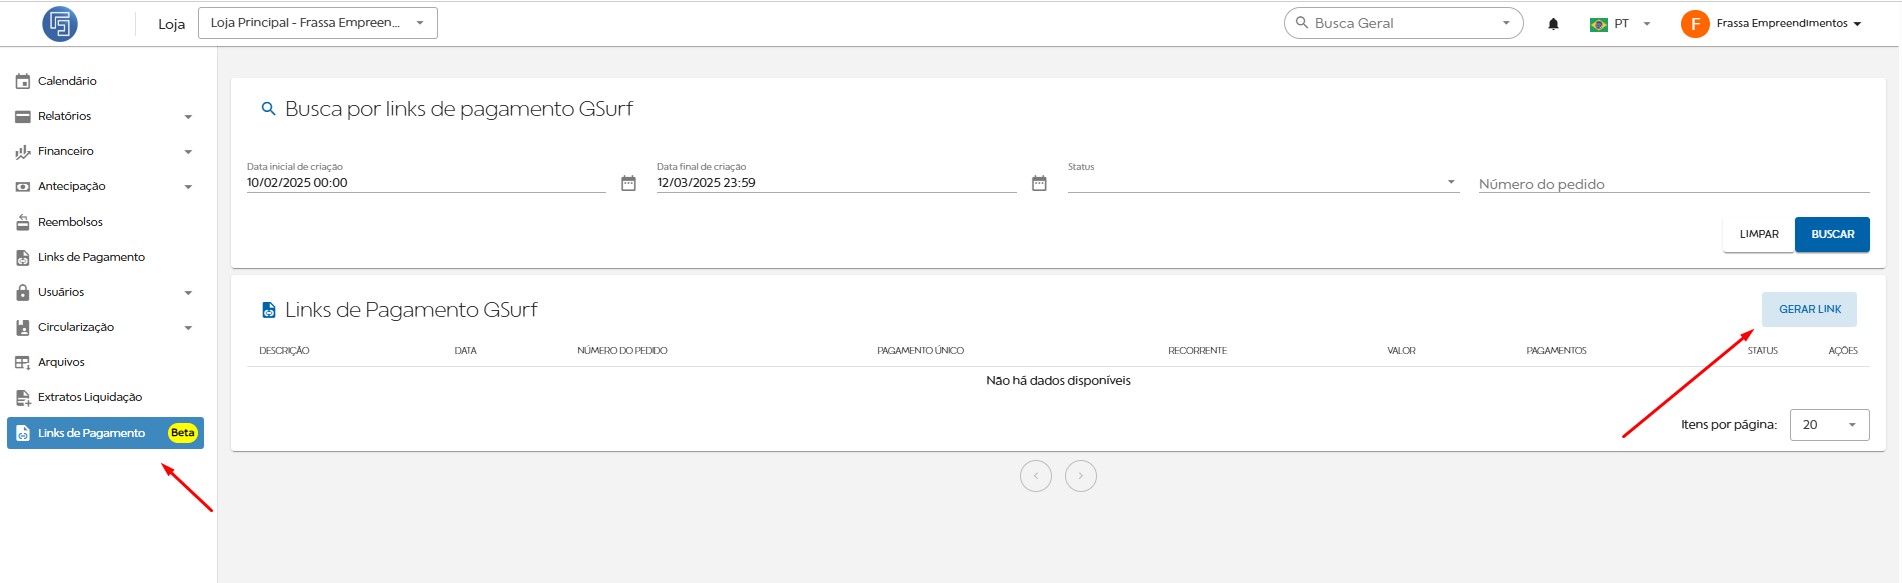Open the Loja Principal store dropdown
Viewport: 1902px width, 583px height.
[318, 23]
